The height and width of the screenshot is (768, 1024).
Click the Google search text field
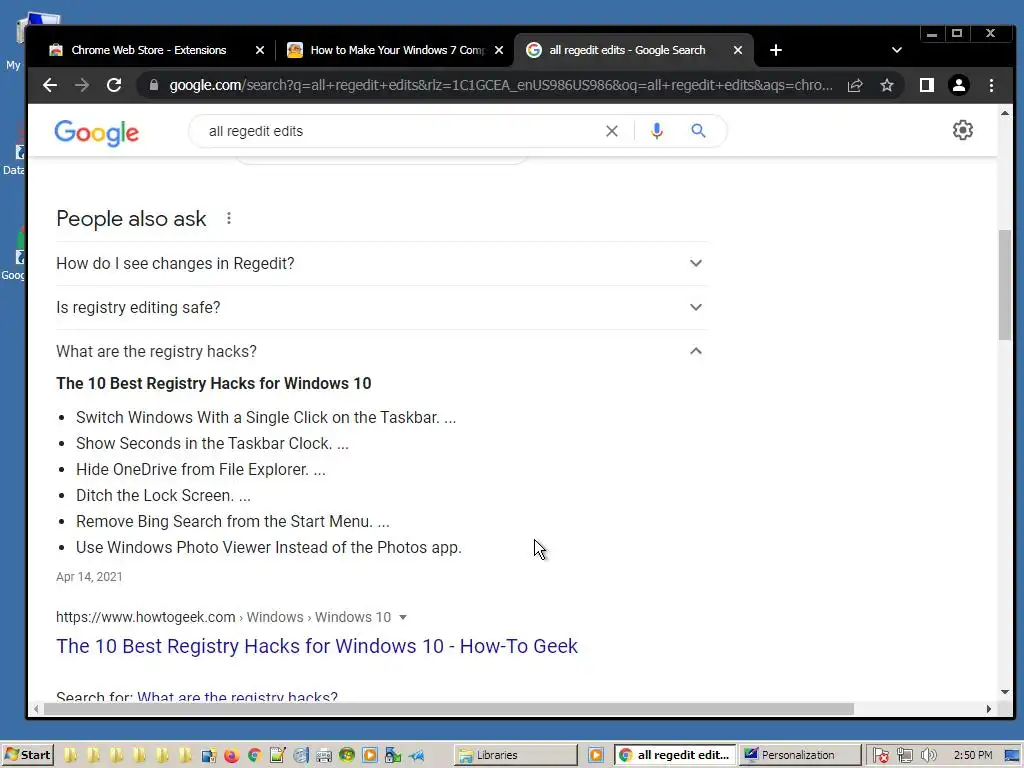398,131
